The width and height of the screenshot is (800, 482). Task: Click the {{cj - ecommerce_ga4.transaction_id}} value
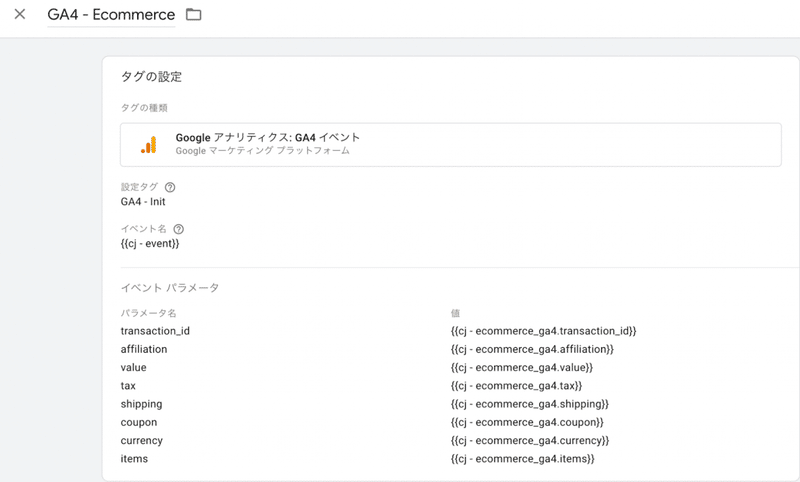543,331
